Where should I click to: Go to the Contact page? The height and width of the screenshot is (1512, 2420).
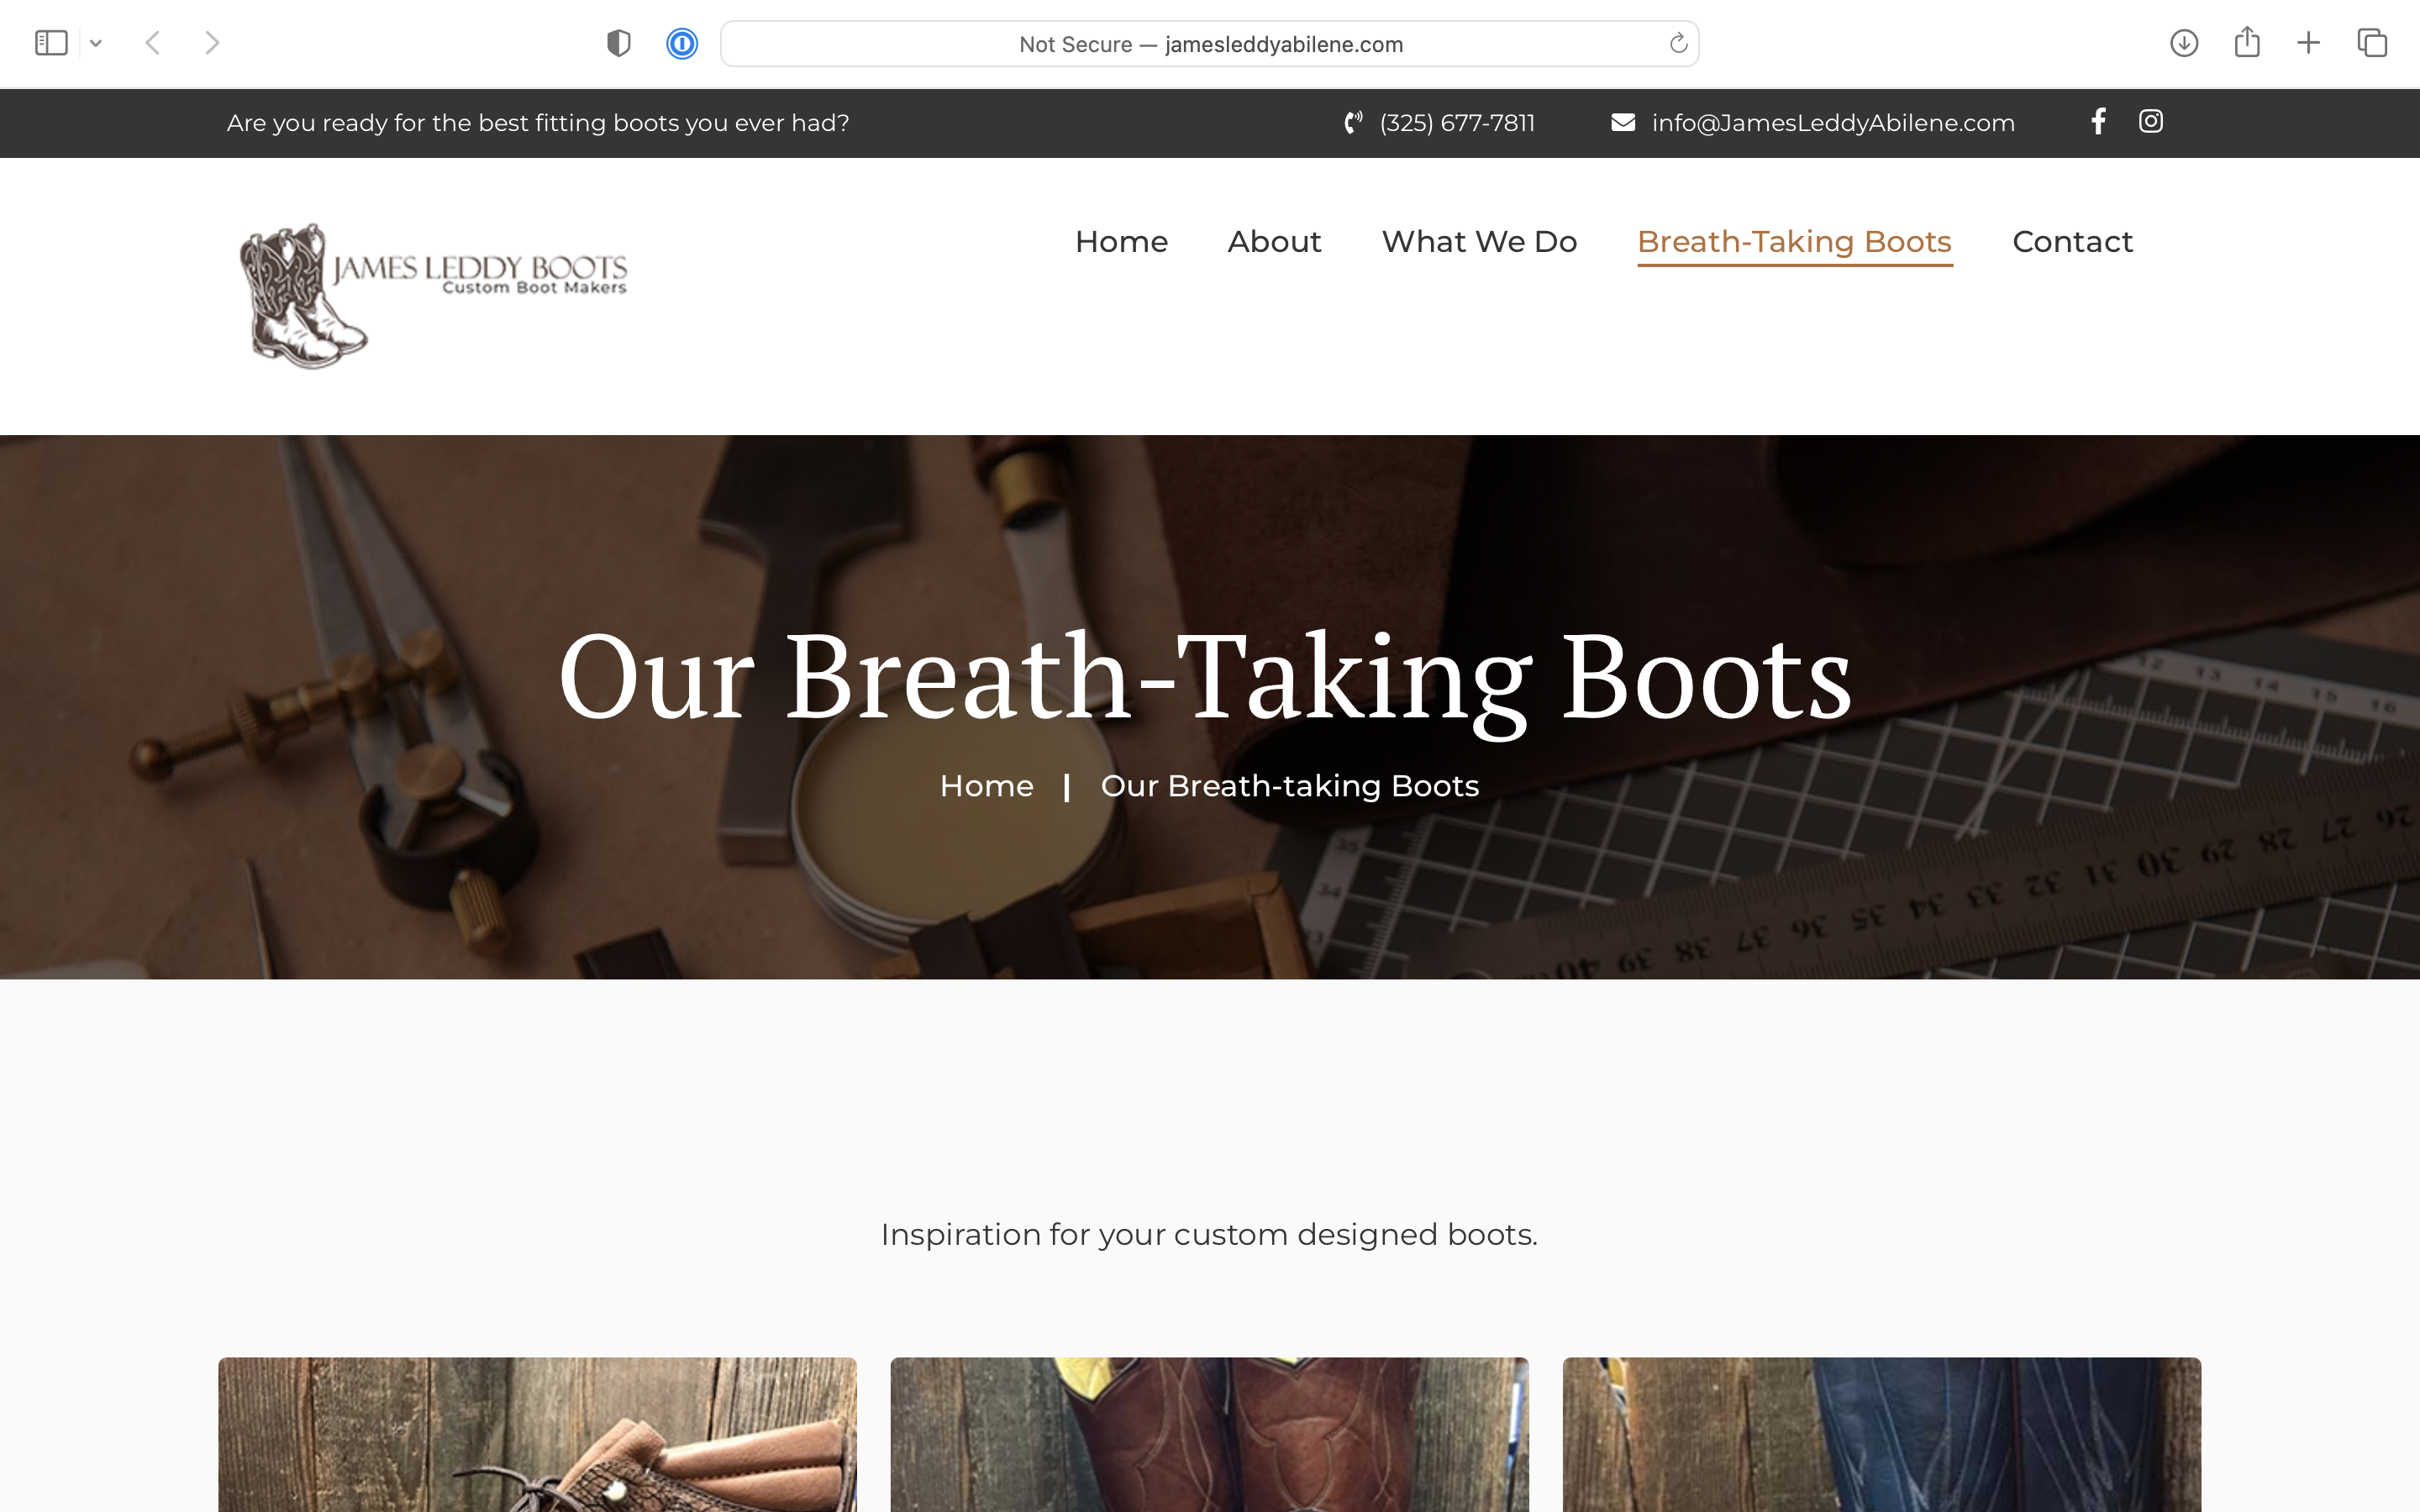click(x=2072, y=241)
